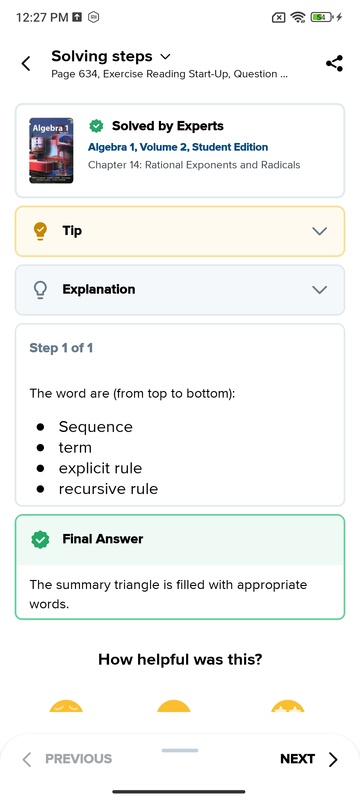The width and height of the screenshot is (360, 800).
Task: Tap the Explanation lightbulb icon
Action: point(40,290)
